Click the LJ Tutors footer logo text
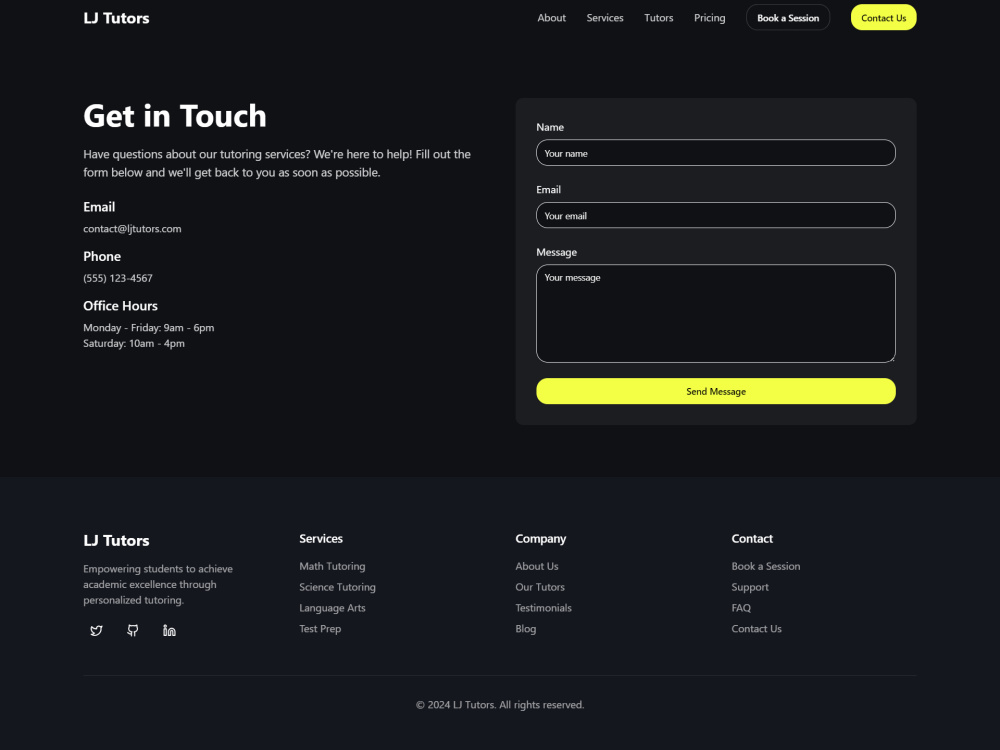1000x750 pixels. coord(116,541)
